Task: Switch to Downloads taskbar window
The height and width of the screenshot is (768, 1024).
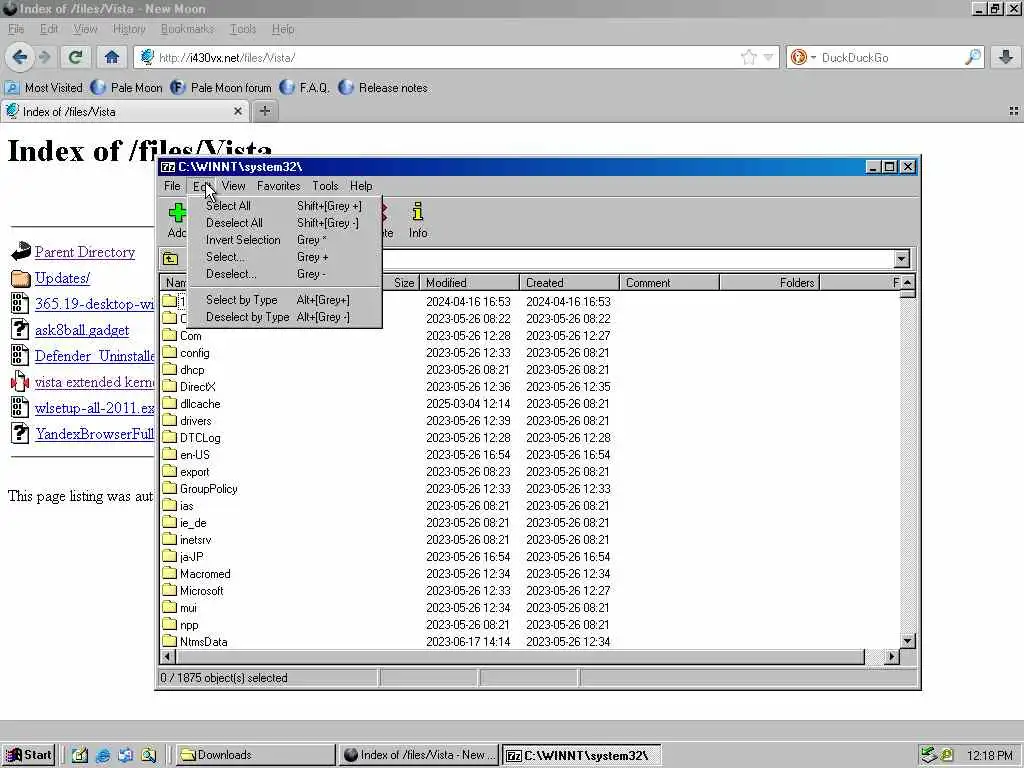Action: coord(255,755)
